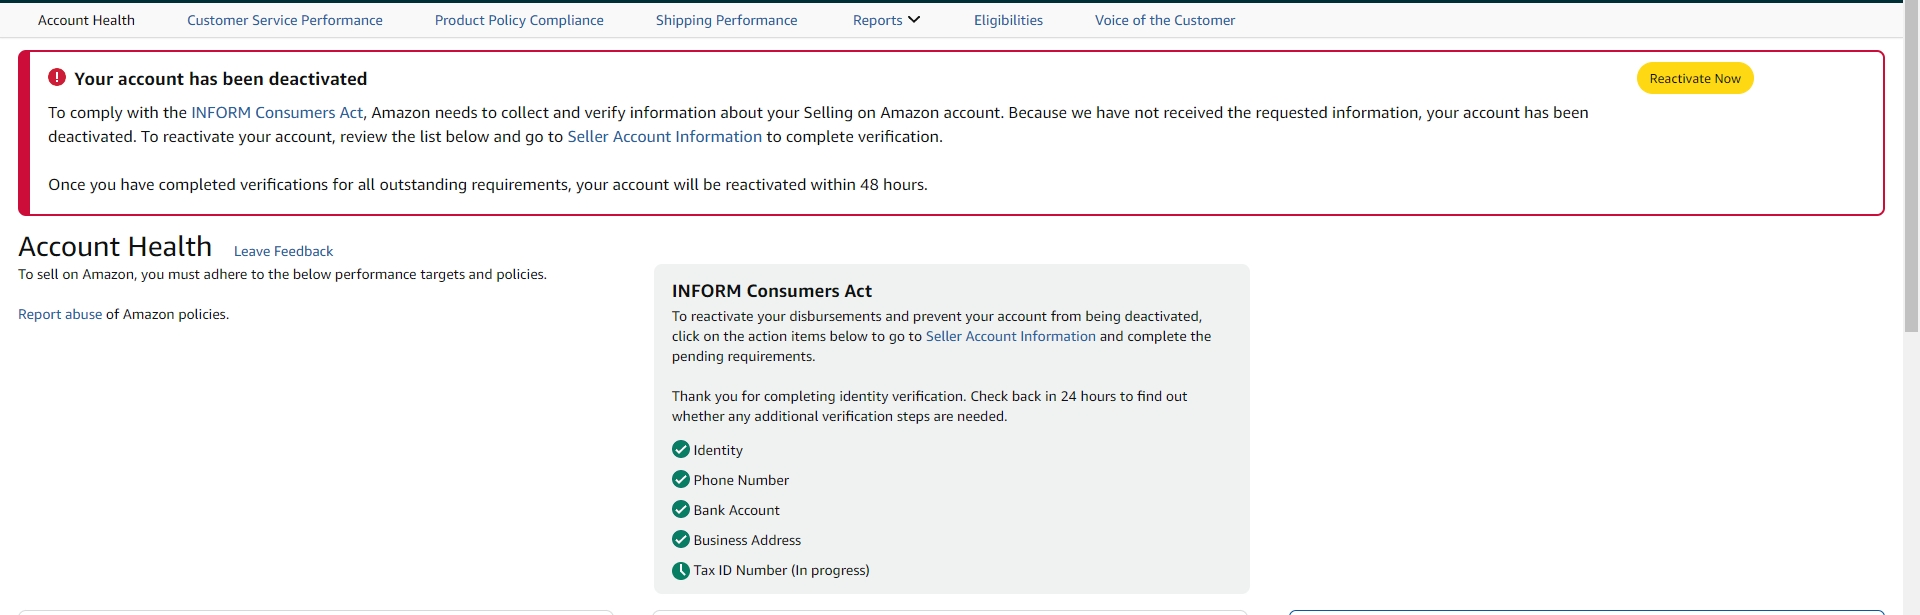Click red deactivation alert icon
The image size is (1920, 615).
[57, 77]
